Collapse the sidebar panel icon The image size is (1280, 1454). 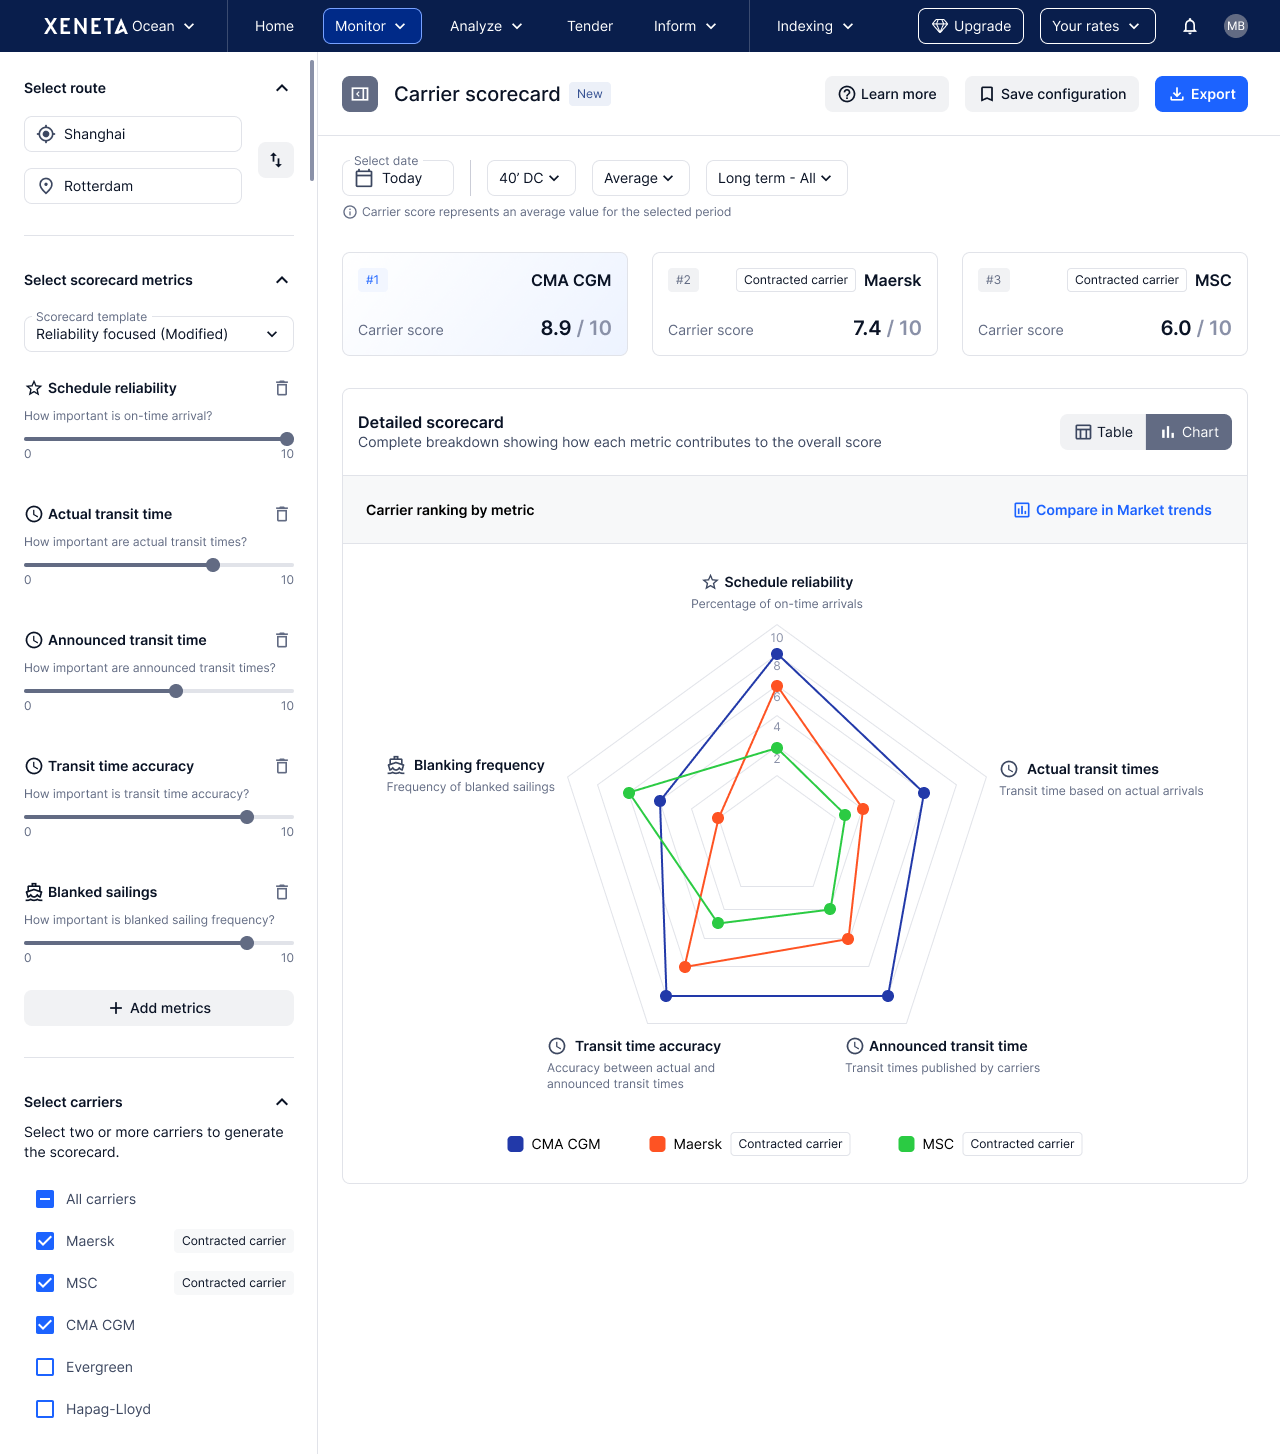click(360, 94)
